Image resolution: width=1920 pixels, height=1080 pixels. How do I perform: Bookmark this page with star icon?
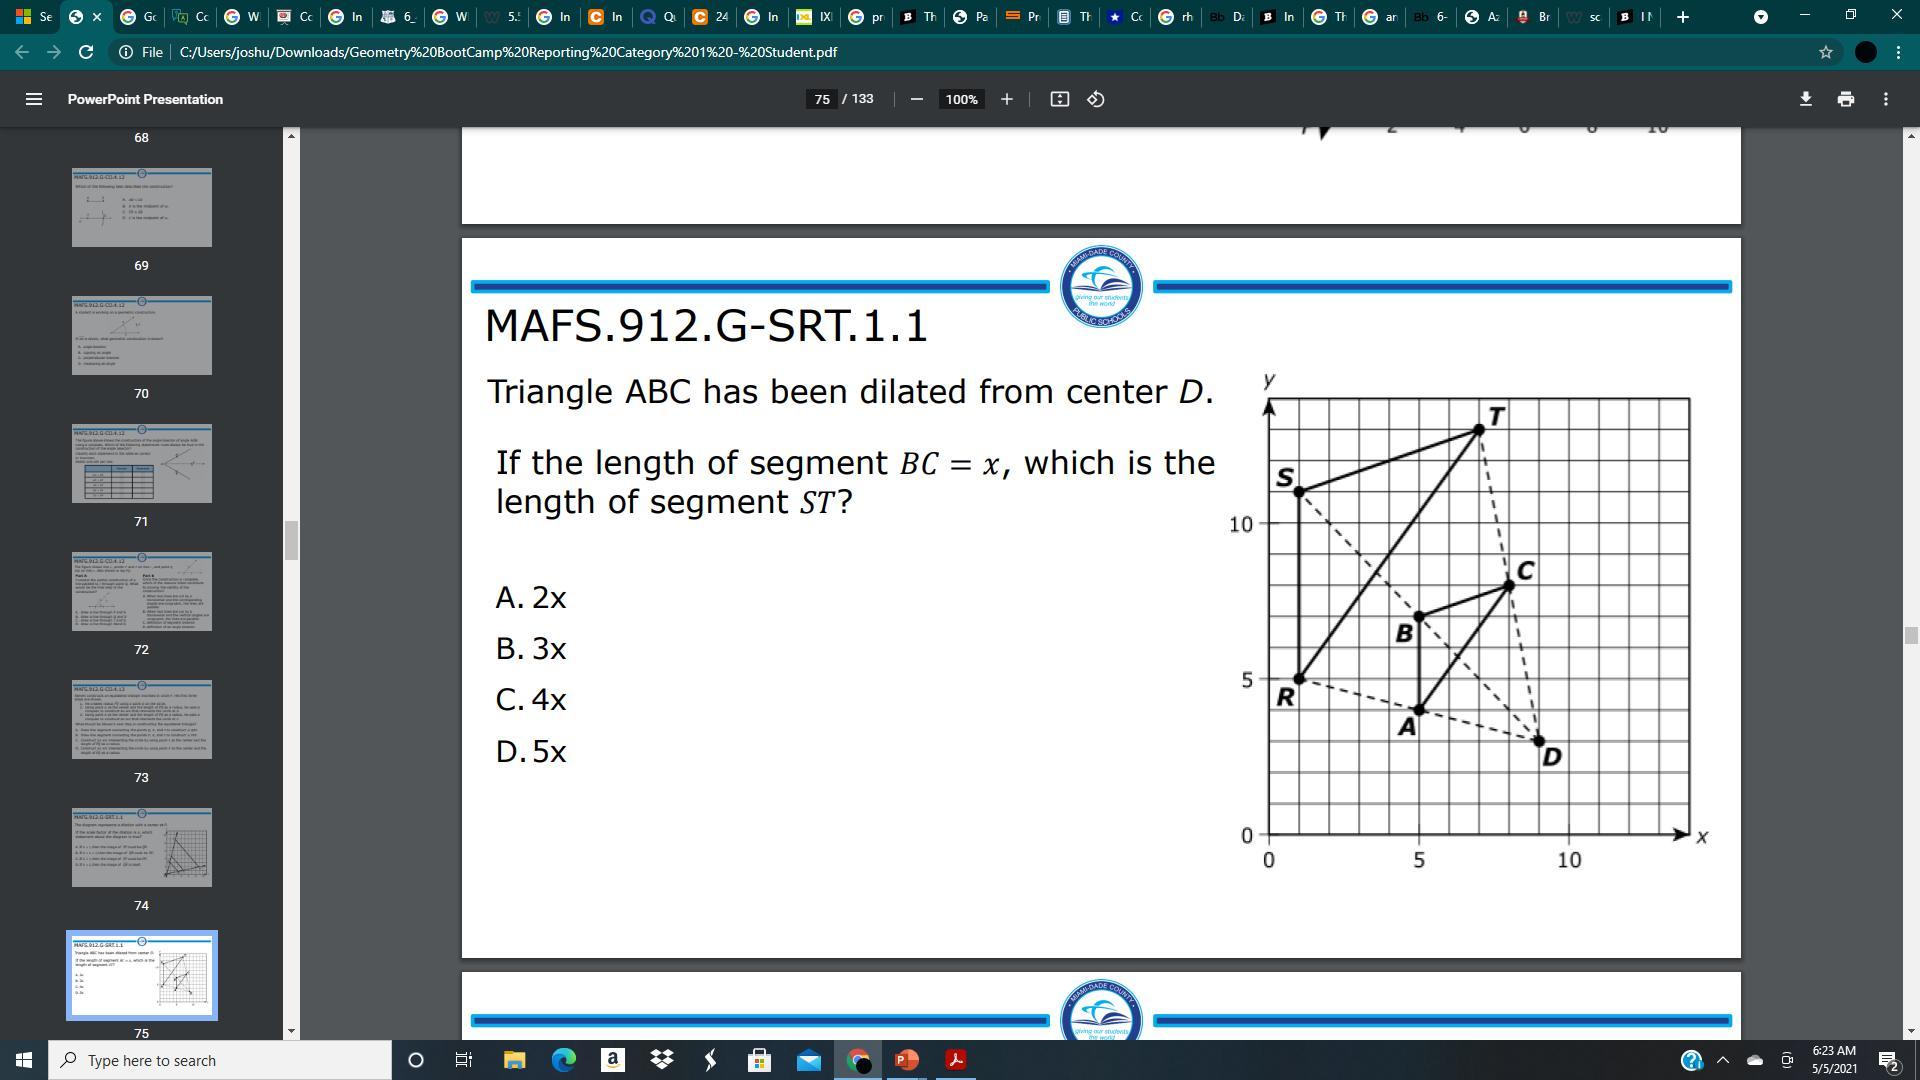[1825, 52]
